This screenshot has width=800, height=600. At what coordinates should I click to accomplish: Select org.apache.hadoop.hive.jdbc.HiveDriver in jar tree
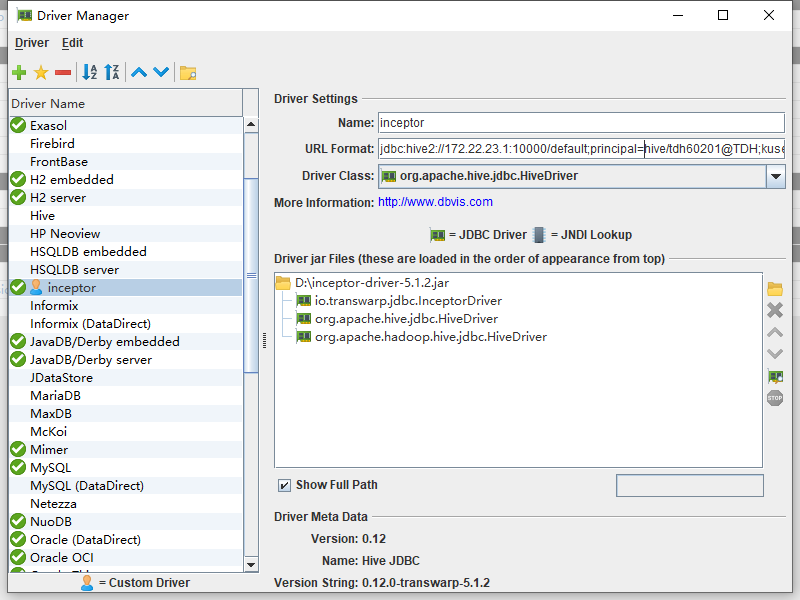coord(430,337)
